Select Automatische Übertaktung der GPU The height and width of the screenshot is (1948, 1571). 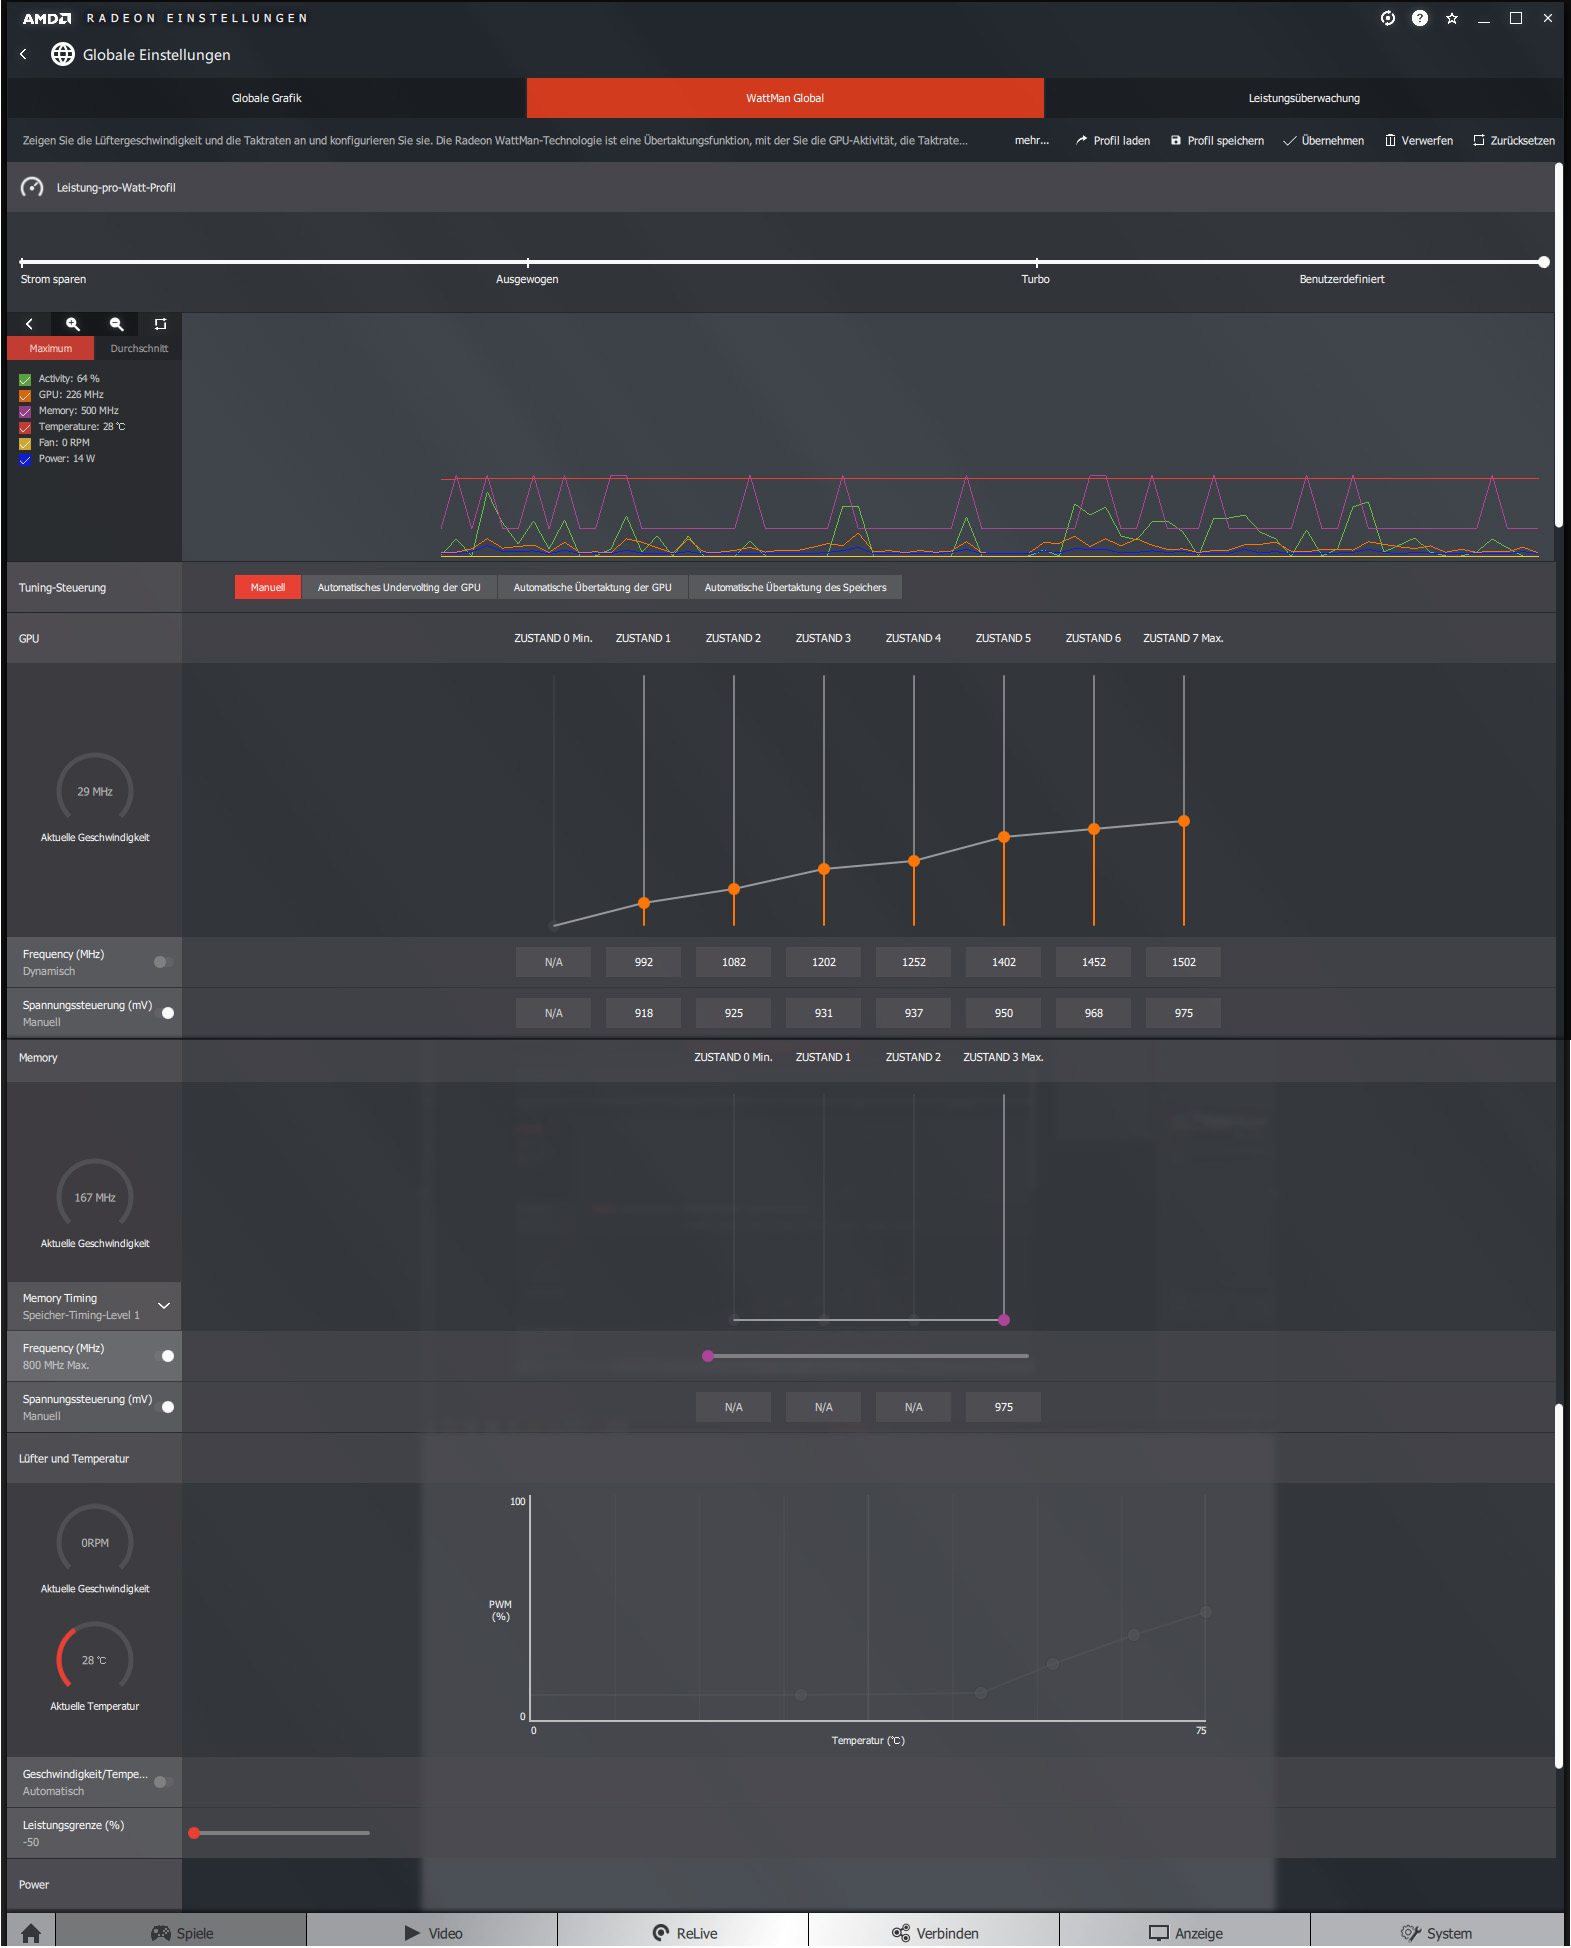click(592, 587)
